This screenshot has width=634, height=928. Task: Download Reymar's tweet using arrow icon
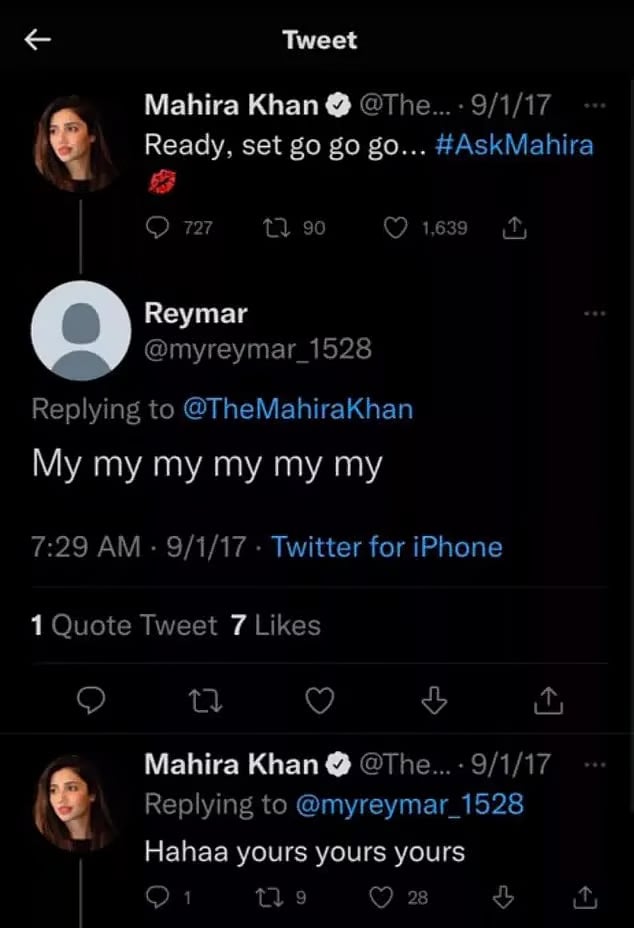pyautogui.click(x=433, y=702)
